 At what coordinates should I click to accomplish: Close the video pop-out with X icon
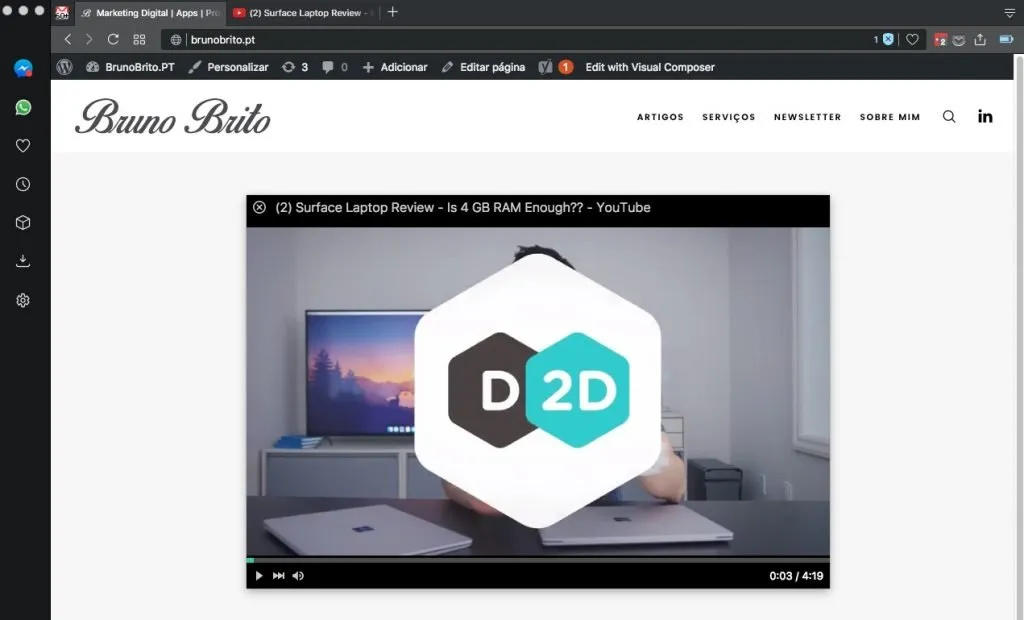pos(259,207)
